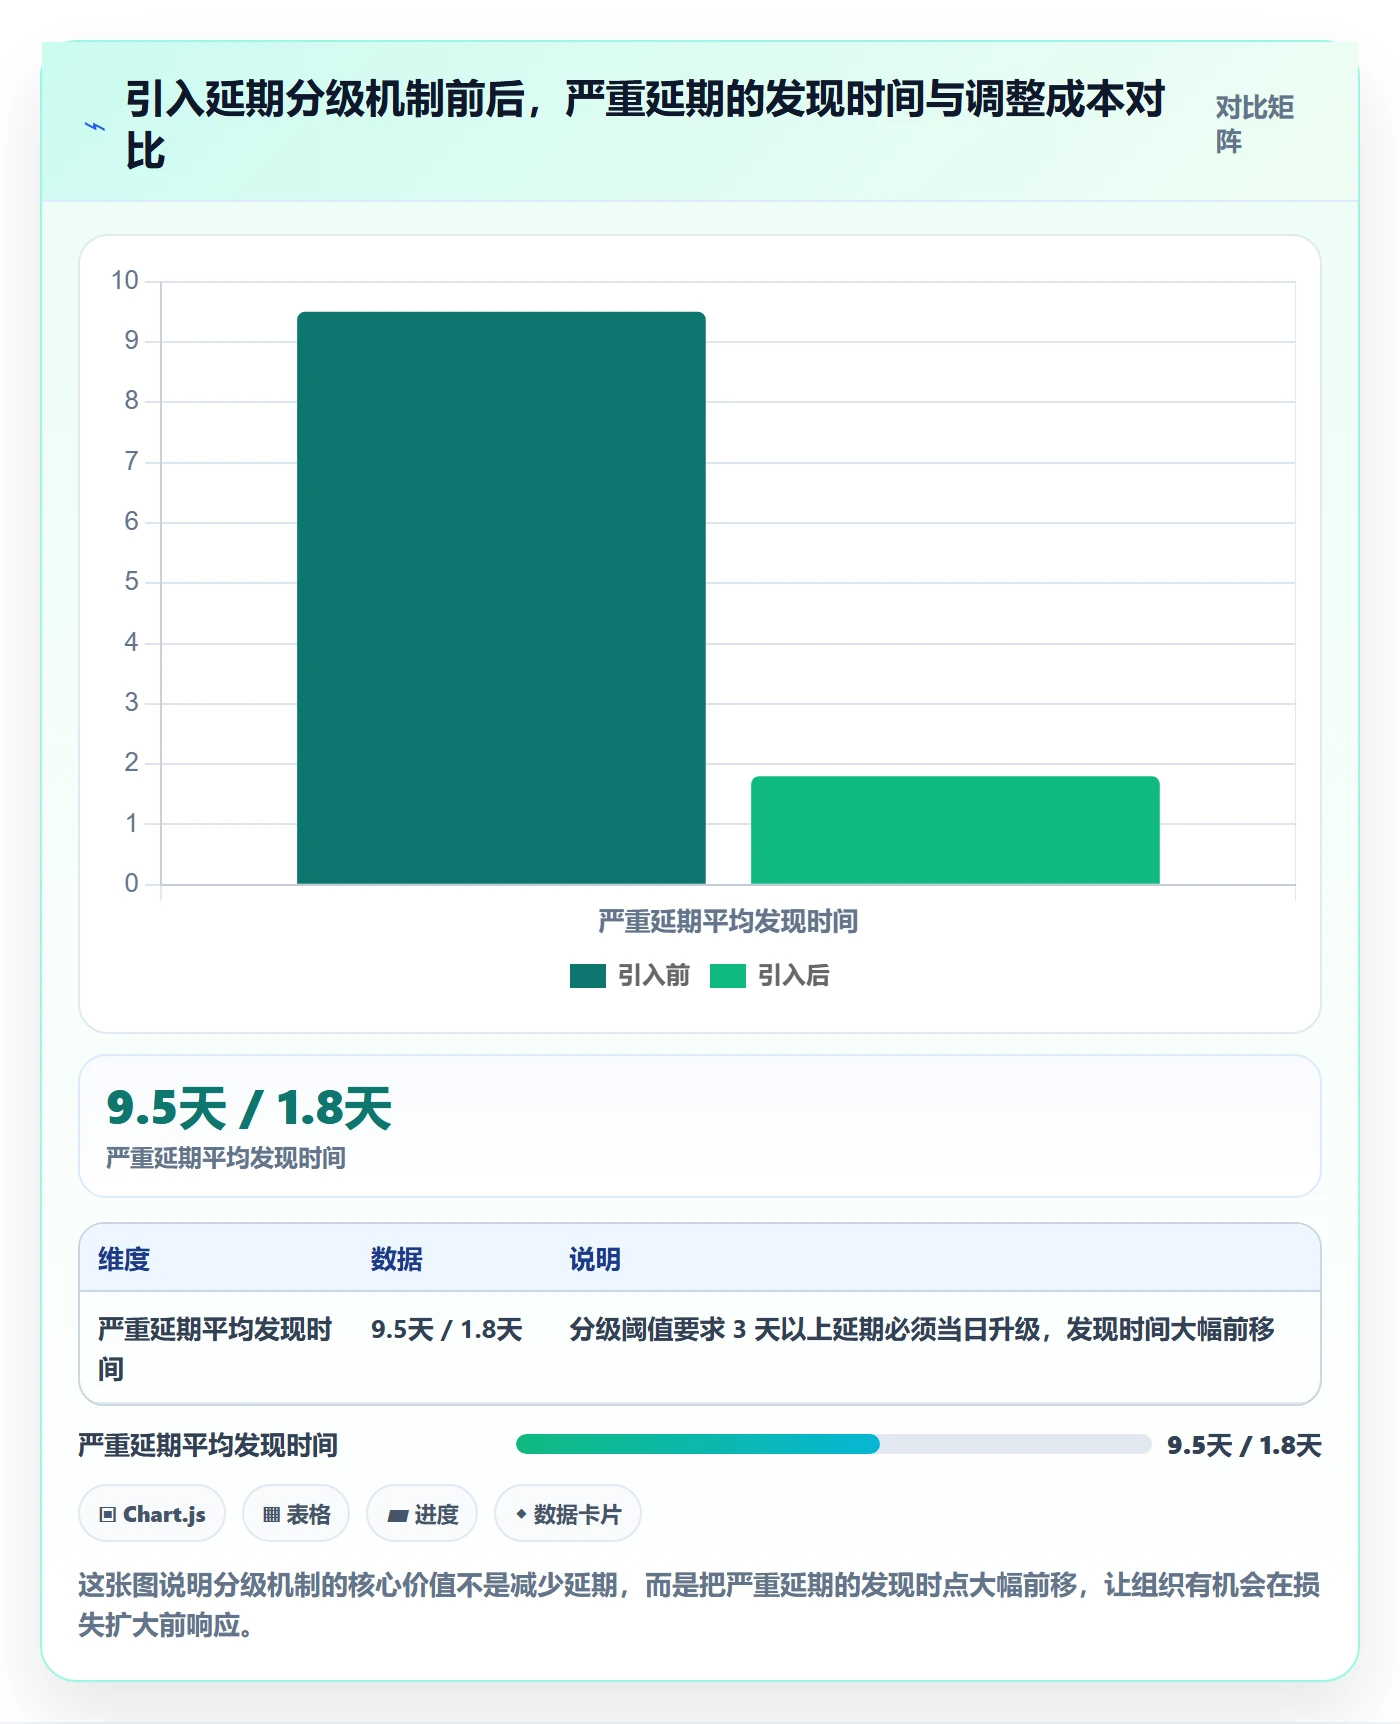Click the main title heading text
1400x1724 pixels.
tap(645, 125)
